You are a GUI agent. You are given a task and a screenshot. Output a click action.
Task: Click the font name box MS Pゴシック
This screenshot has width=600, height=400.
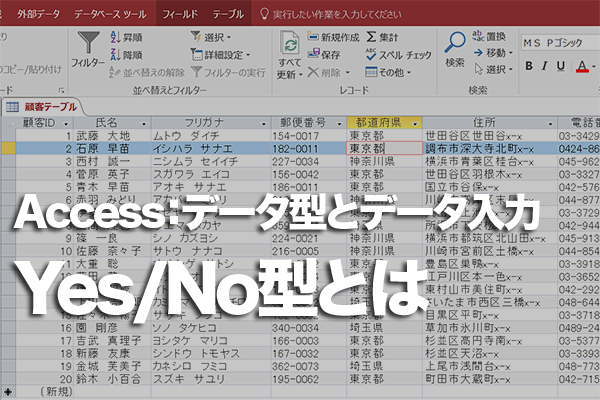point(561,42)
